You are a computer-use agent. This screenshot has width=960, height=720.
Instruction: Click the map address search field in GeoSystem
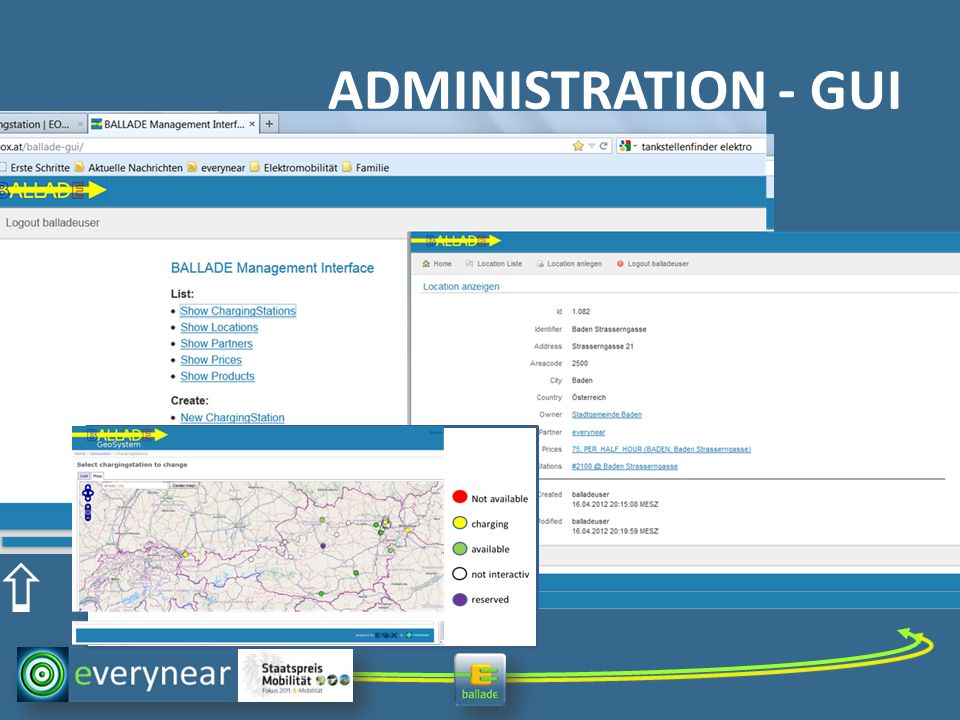[135, 486]
